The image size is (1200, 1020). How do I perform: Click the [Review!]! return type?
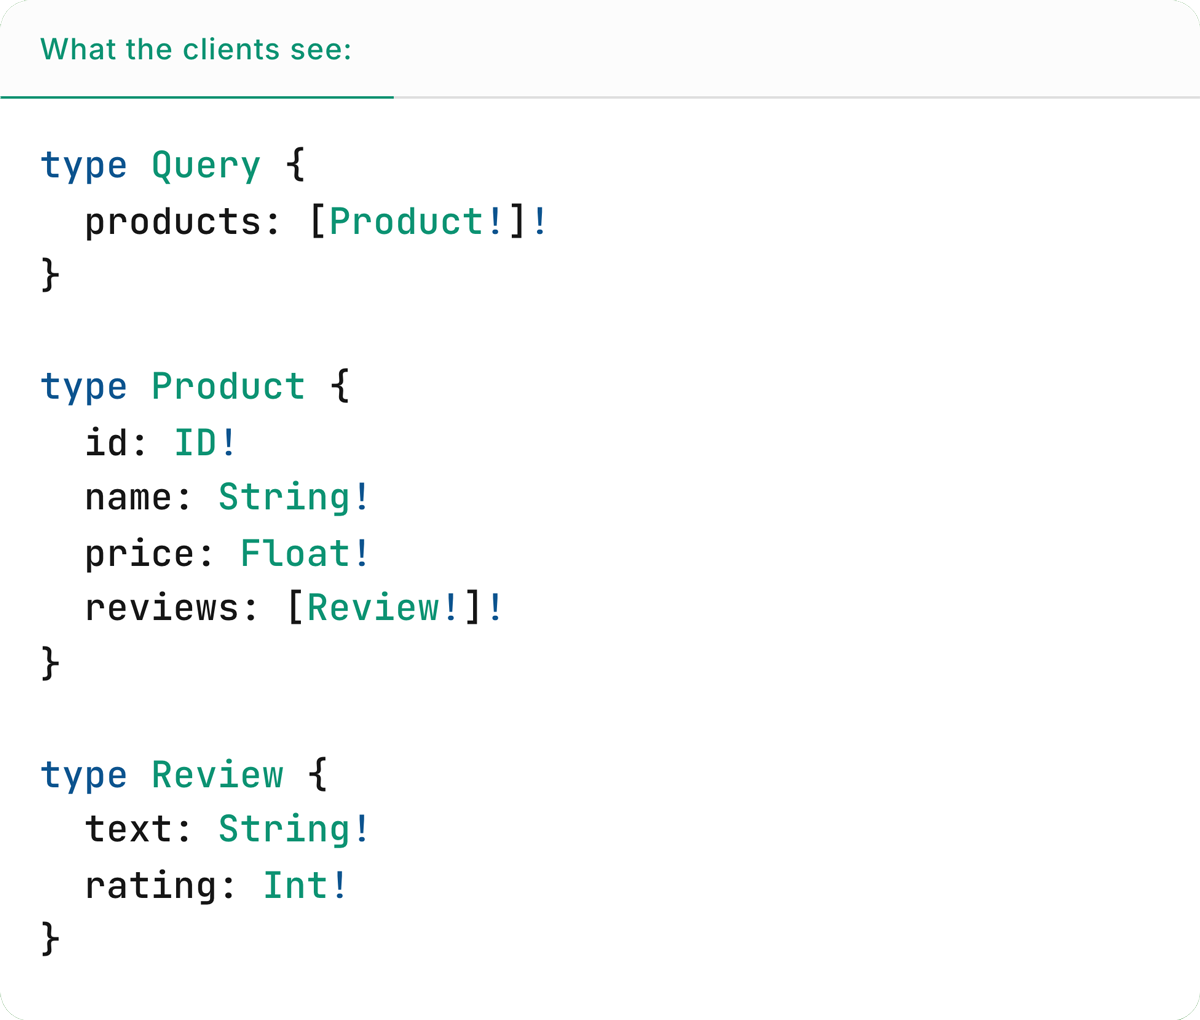[395, 607]
